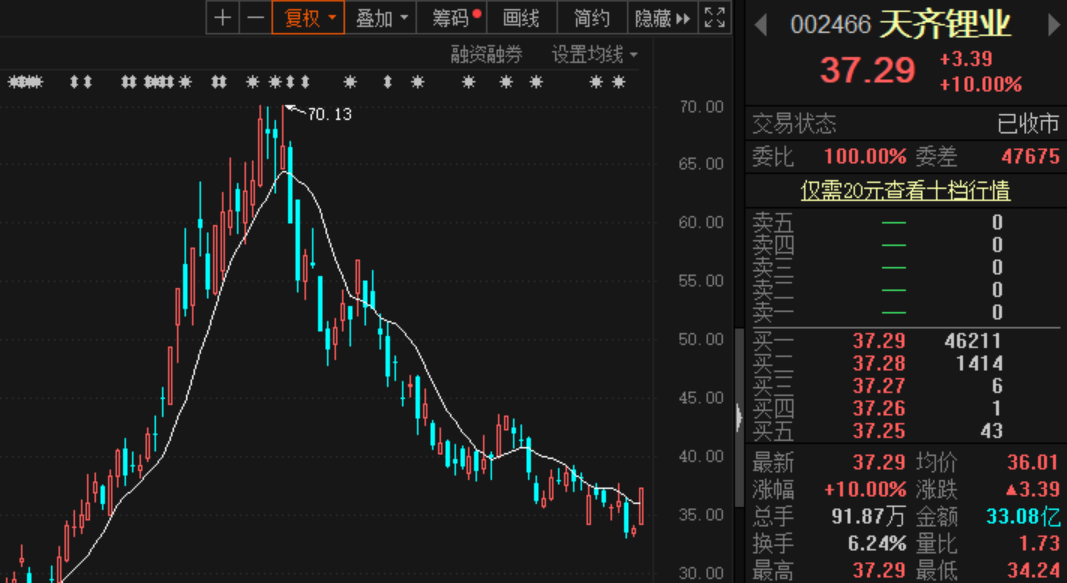
Task: Click the 天齐锂业 stock name
Action: [945, 24]
